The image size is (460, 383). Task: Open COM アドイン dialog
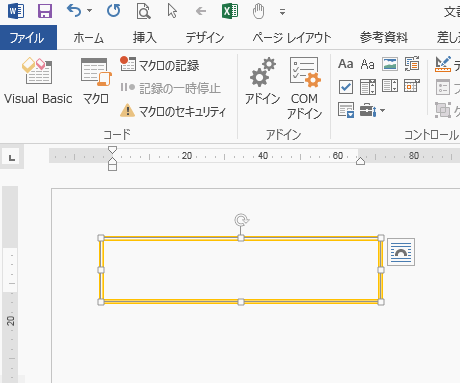tap(304, 88)
